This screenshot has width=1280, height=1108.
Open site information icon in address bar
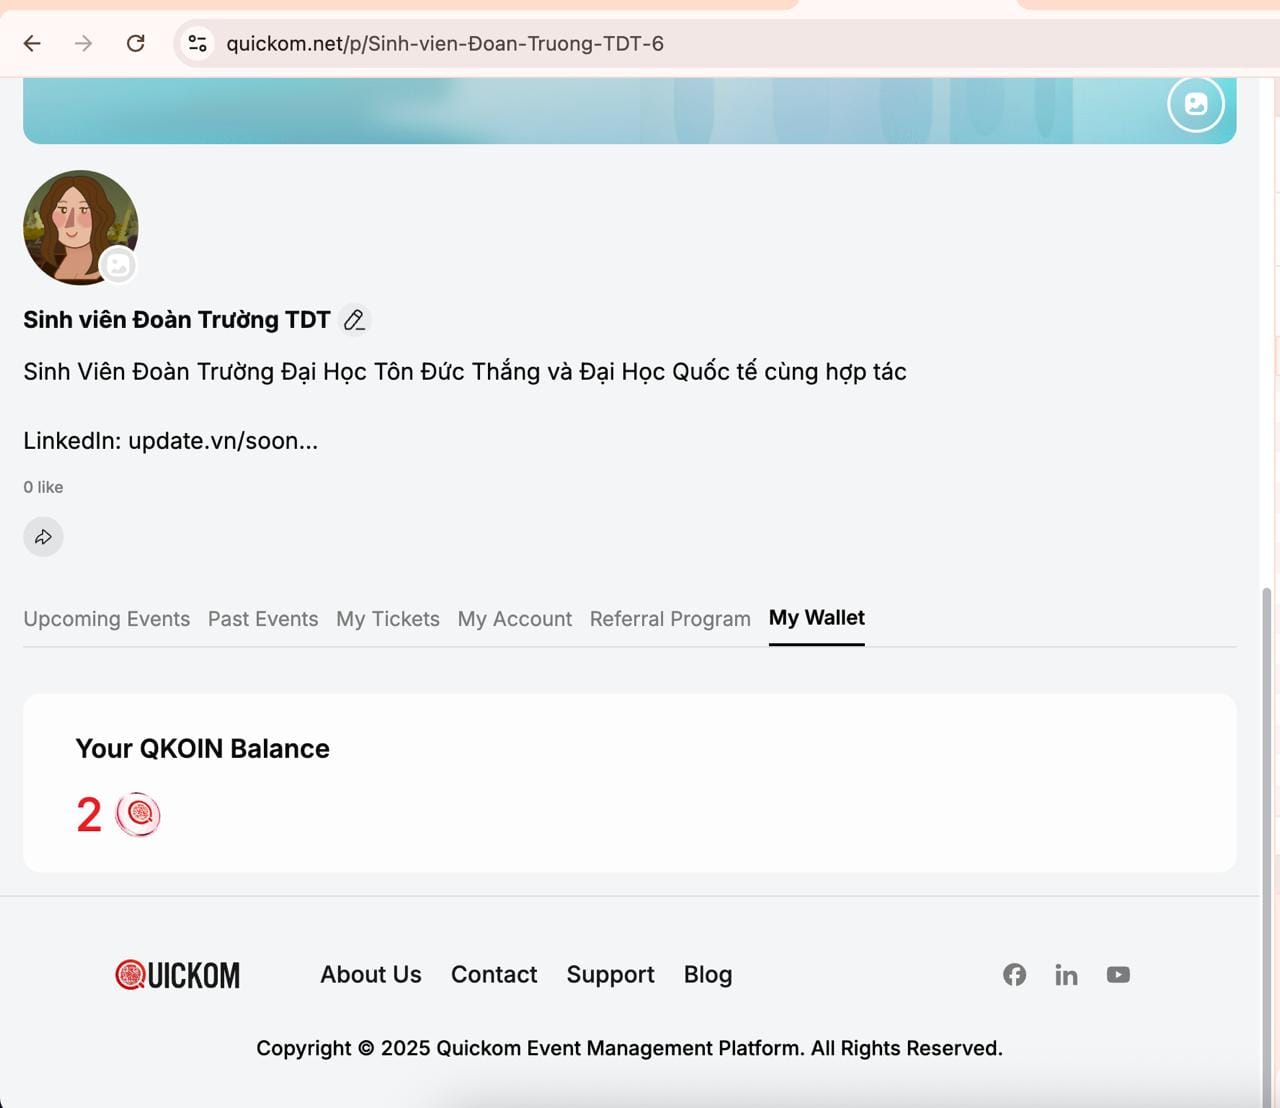pos(198,43)
